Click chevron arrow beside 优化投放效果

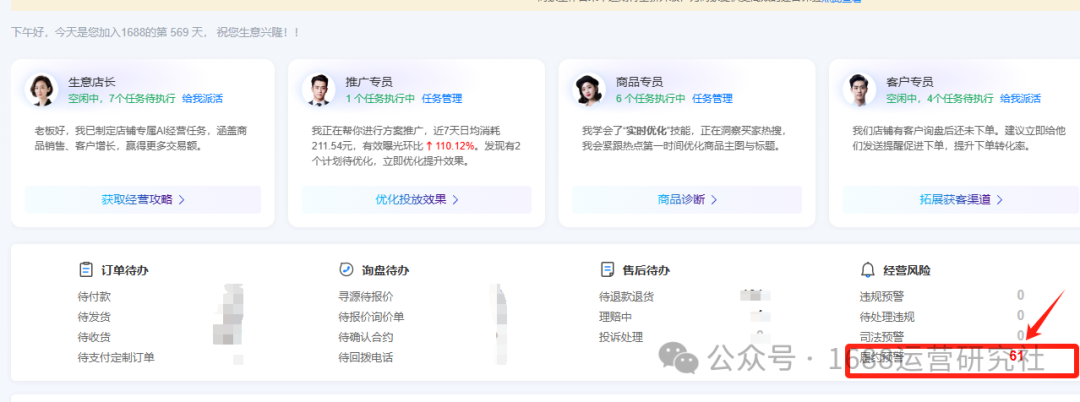[455, 200]
